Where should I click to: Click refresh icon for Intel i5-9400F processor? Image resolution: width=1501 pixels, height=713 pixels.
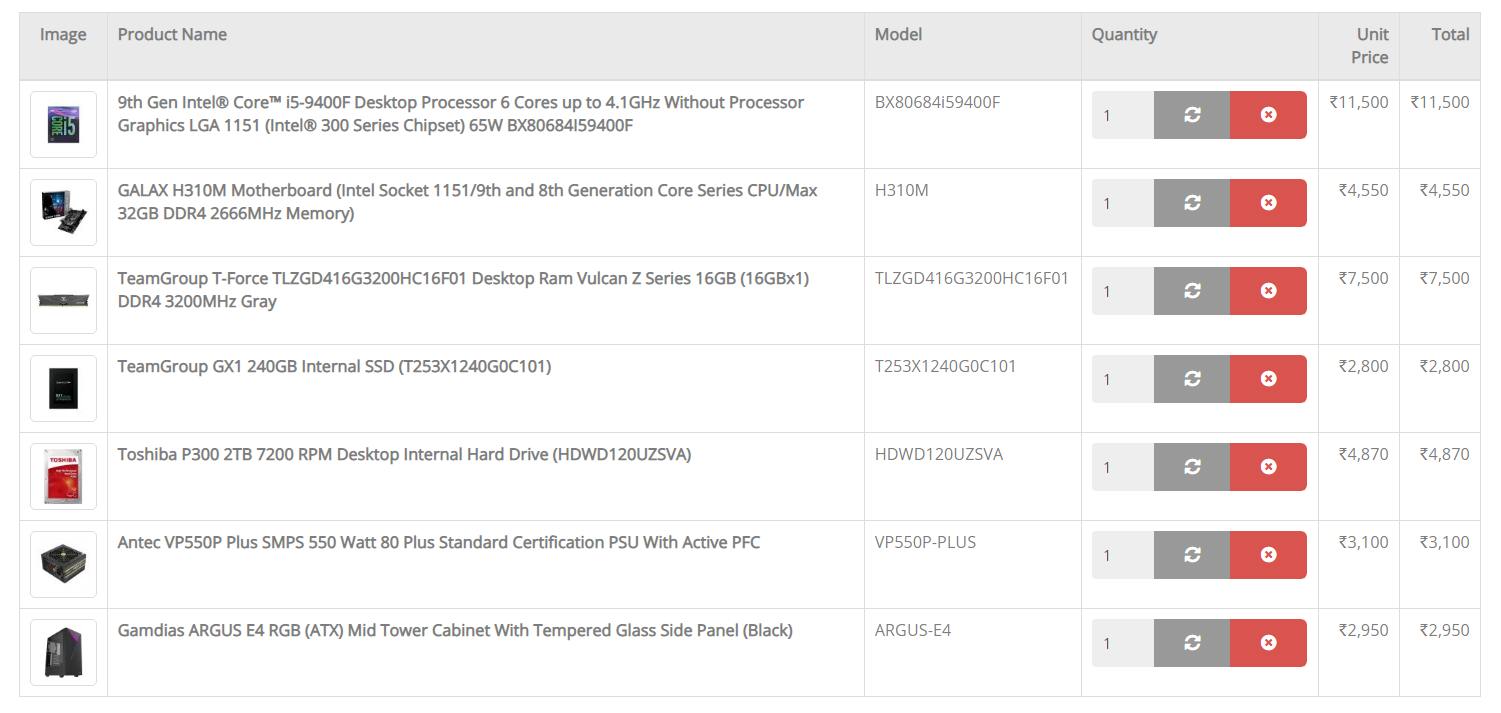[1191, 115]
